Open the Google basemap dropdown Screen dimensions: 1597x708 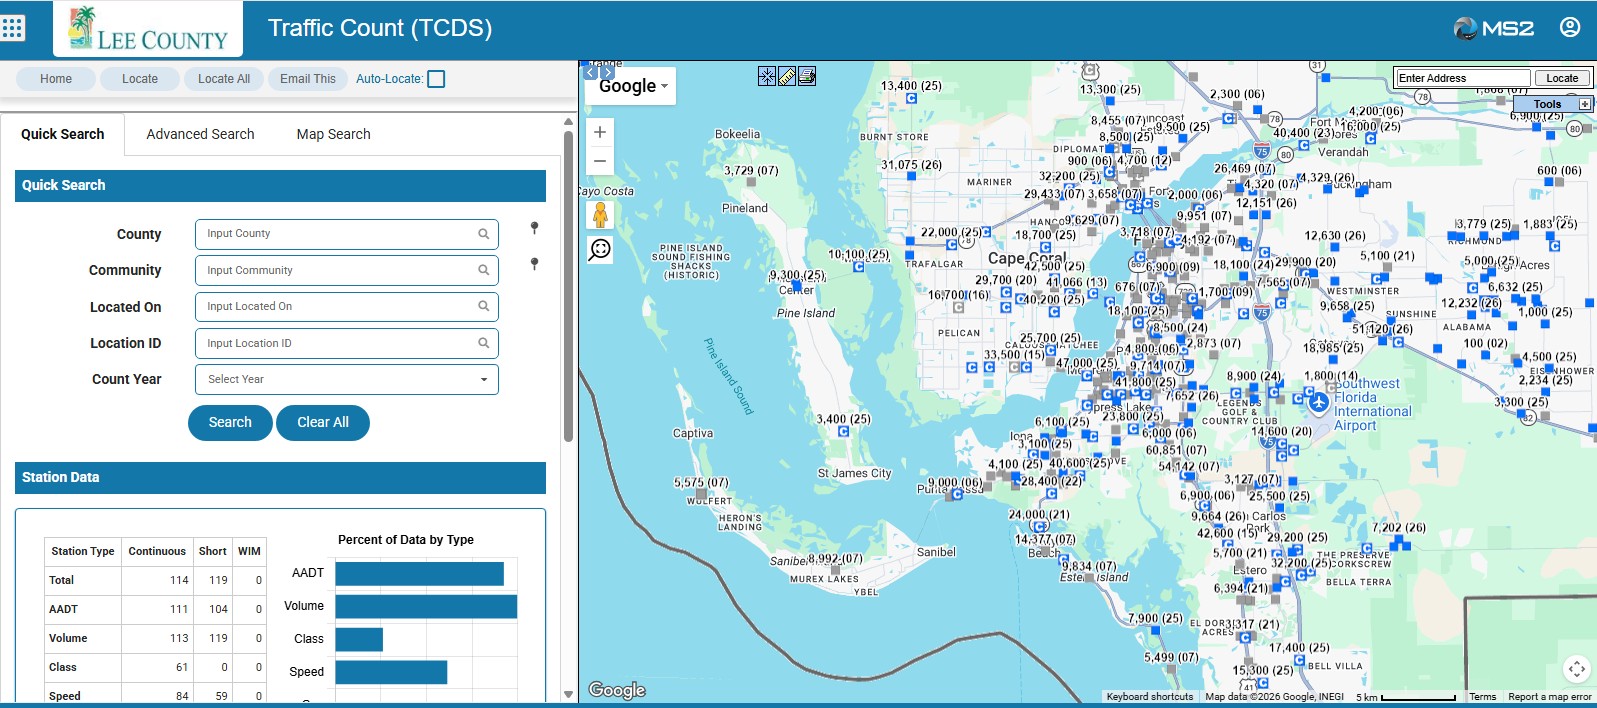pos(632,86)
